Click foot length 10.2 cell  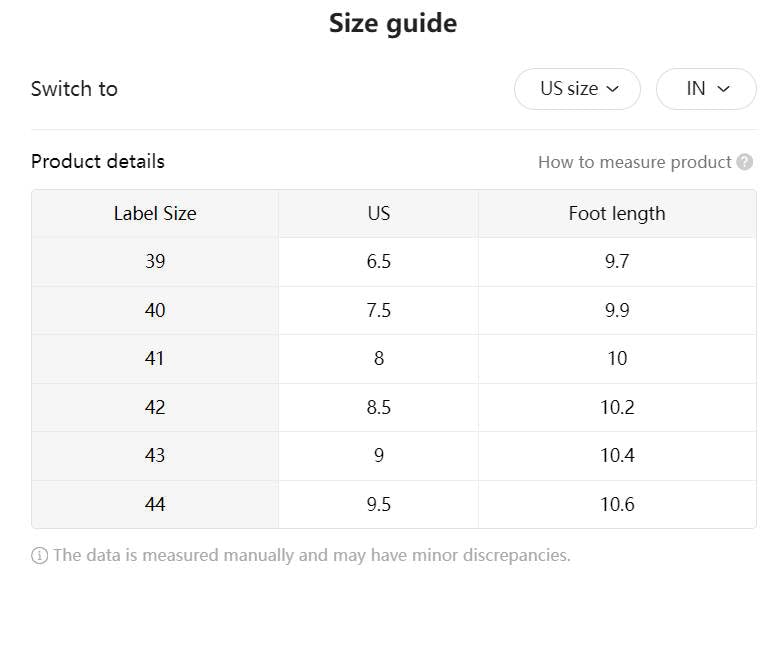click(x=617, y=407)
